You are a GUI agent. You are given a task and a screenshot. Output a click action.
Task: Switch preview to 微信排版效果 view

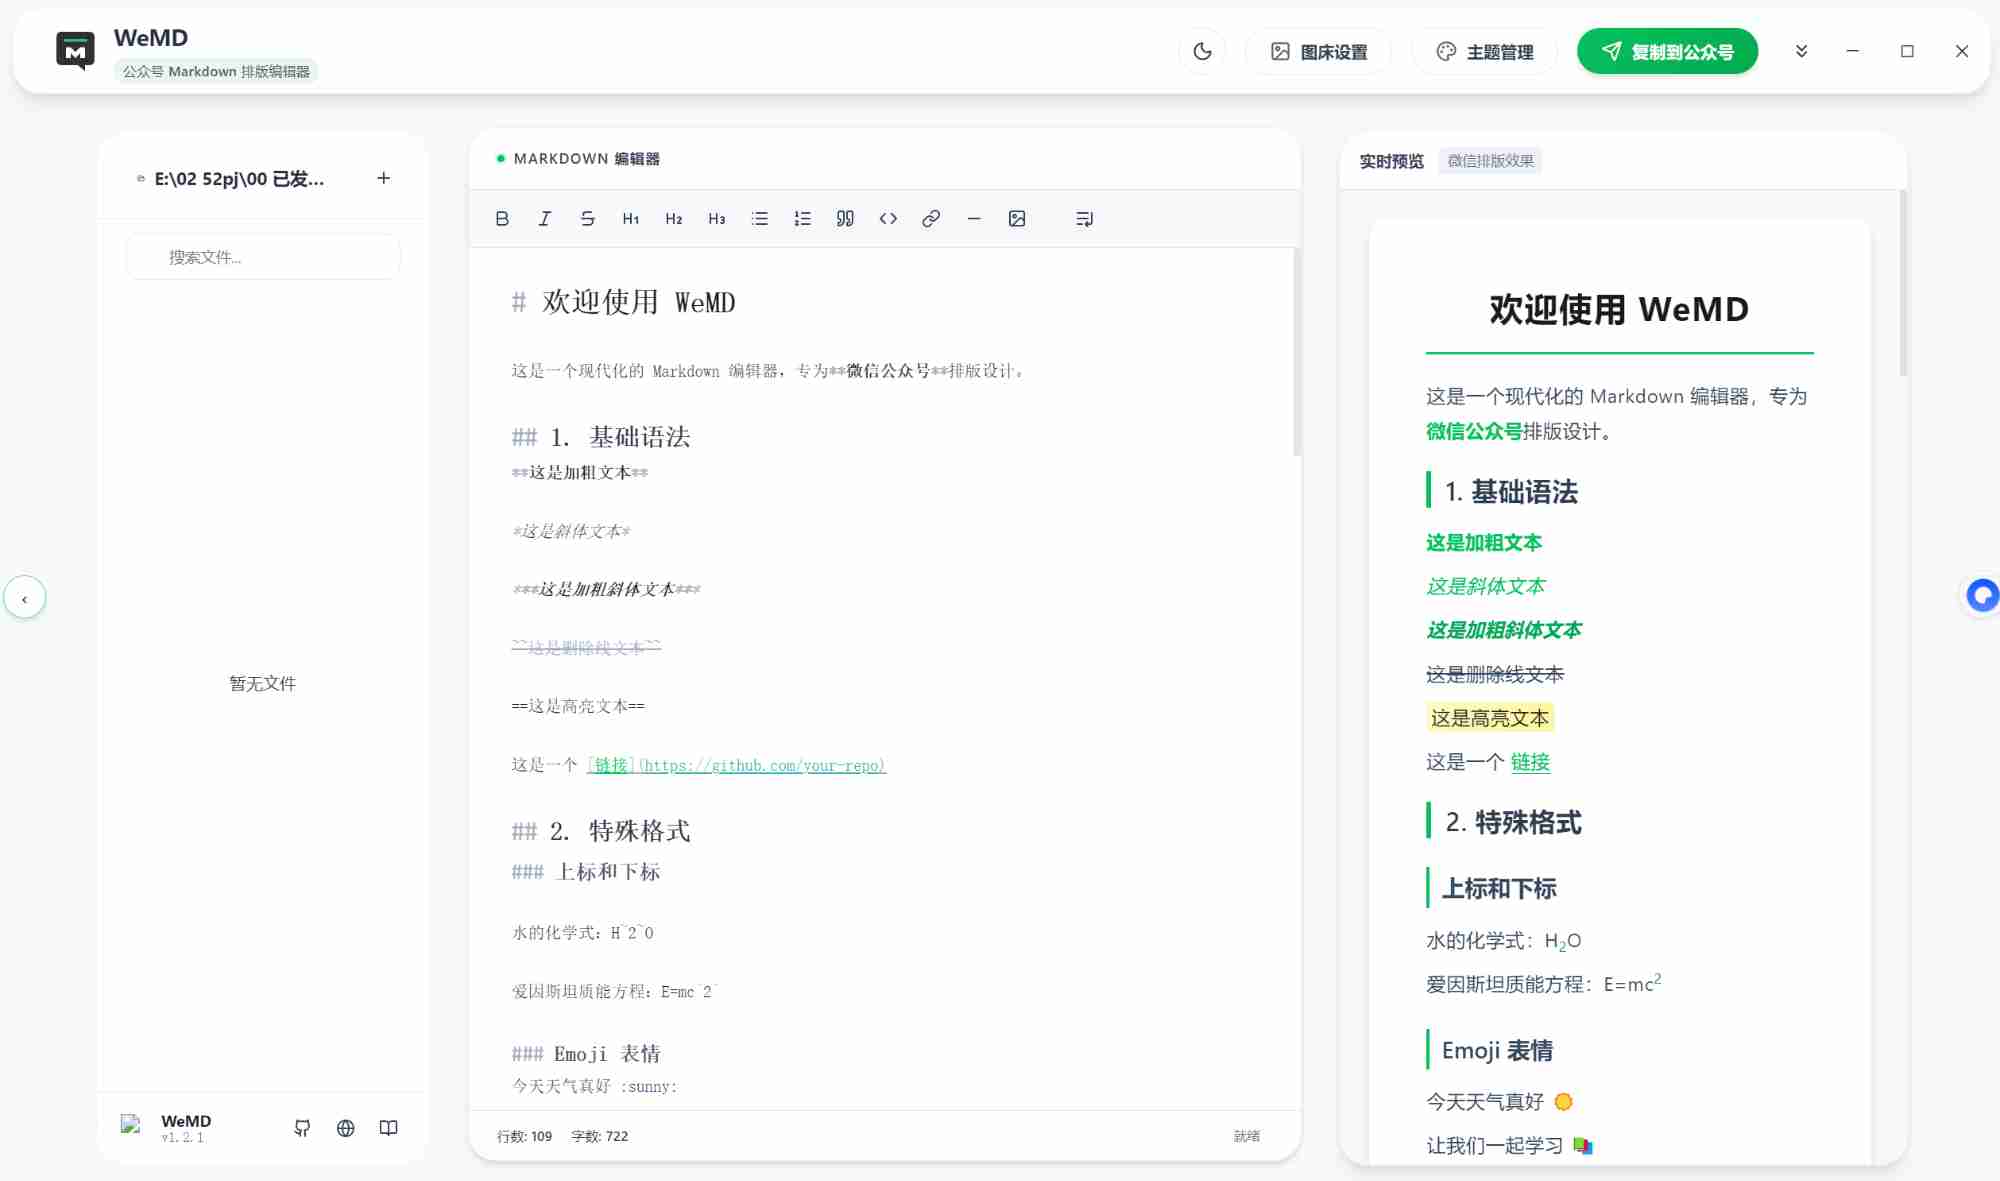1490,161
